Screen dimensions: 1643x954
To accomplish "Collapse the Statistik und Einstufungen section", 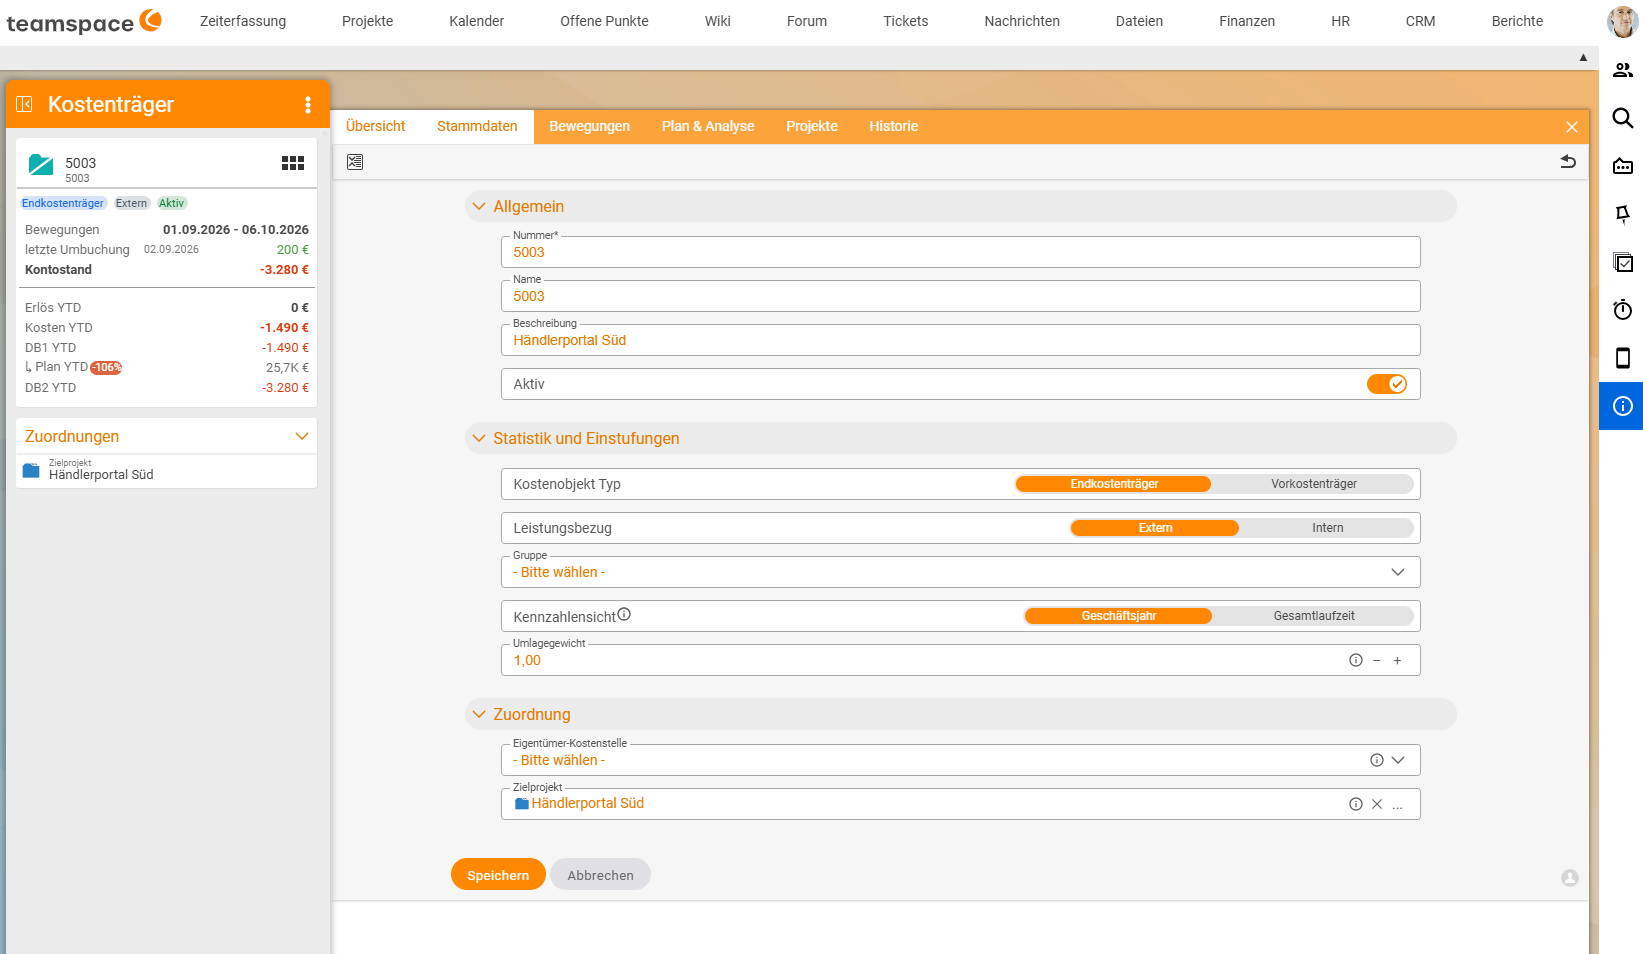I will [x=479, y=438].
